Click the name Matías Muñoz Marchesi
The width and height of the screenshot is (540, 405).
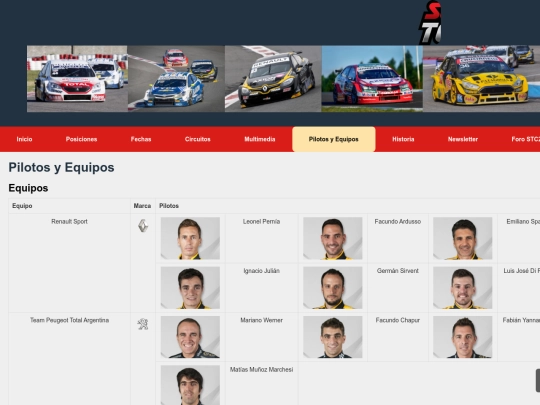pyautogui.click(x=261, y=370)
